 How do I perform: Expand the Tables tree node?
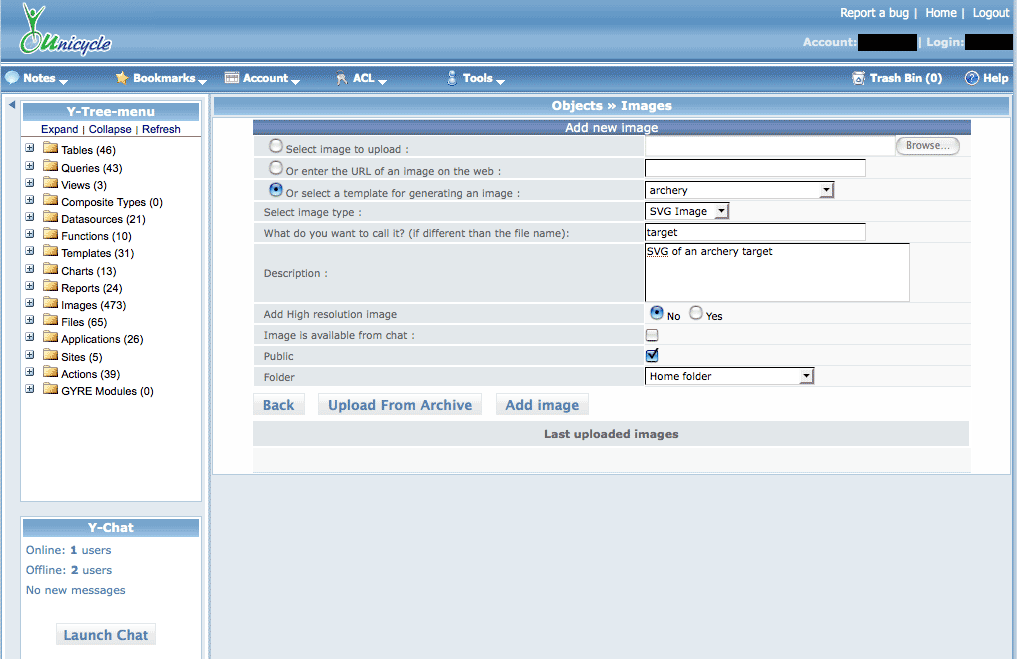pos(30,149)
